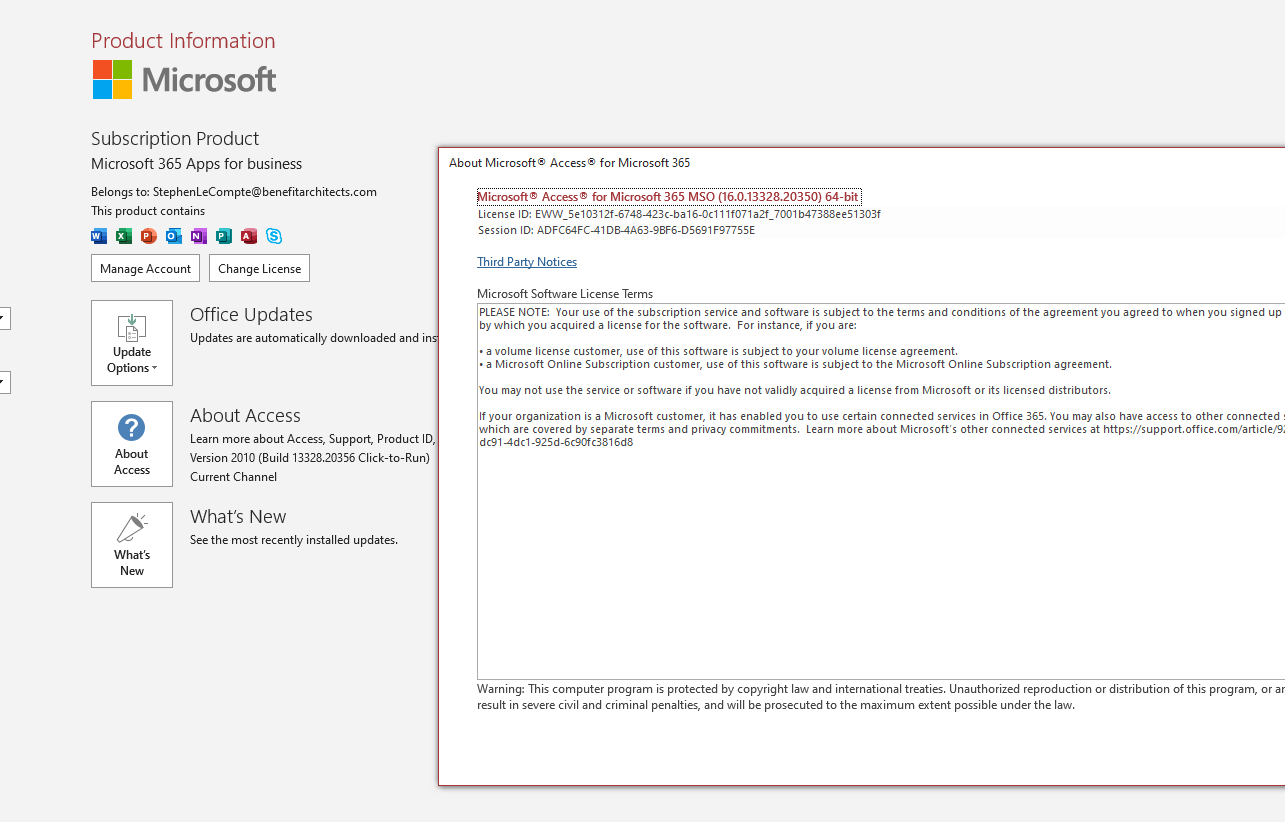Click the Skype icon in the product list

click(x=274, y=236)
